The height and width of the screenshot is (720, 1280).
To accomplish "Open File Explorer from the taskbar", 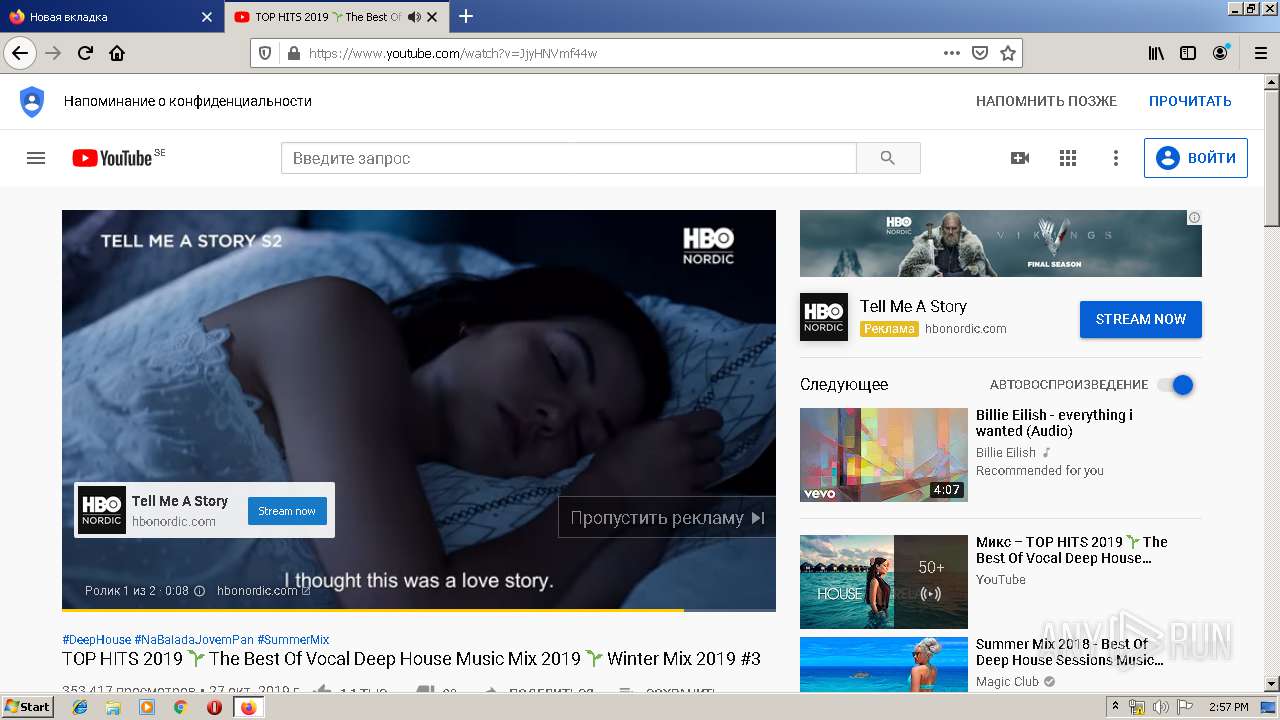I will click(113, 707).
